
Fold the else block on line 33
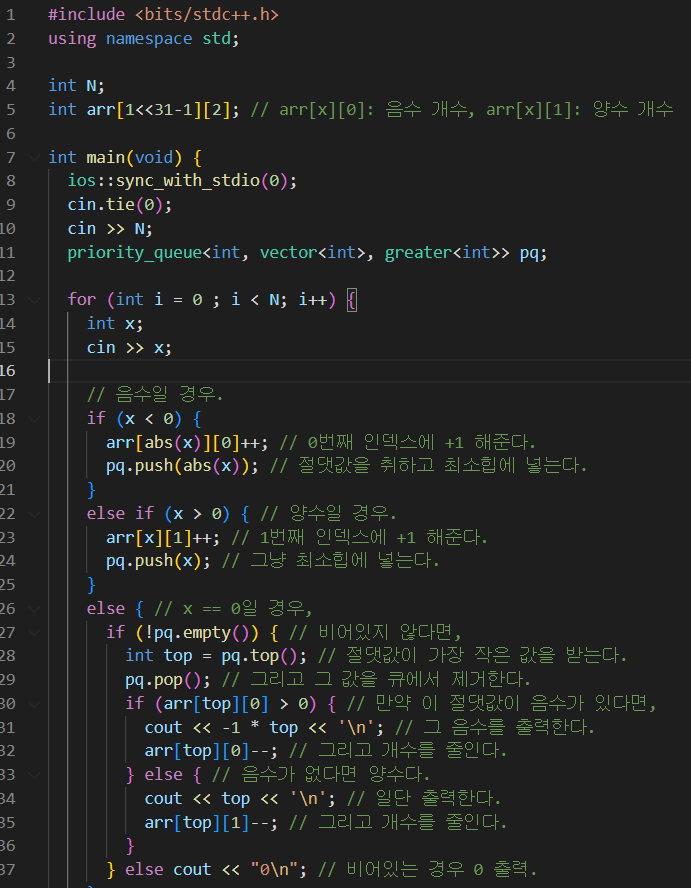tap(34, 774)
